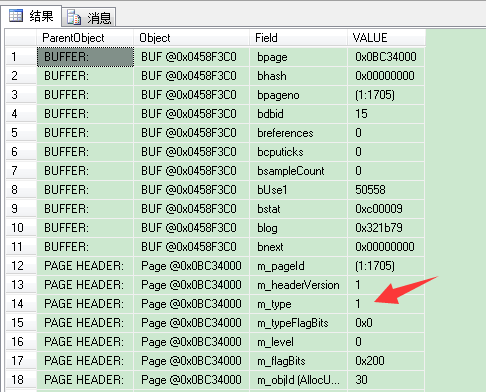The height and width of the screenshot is (392, 486).
Task: Click the value 30 for m_objId
Action: (386, 380)
